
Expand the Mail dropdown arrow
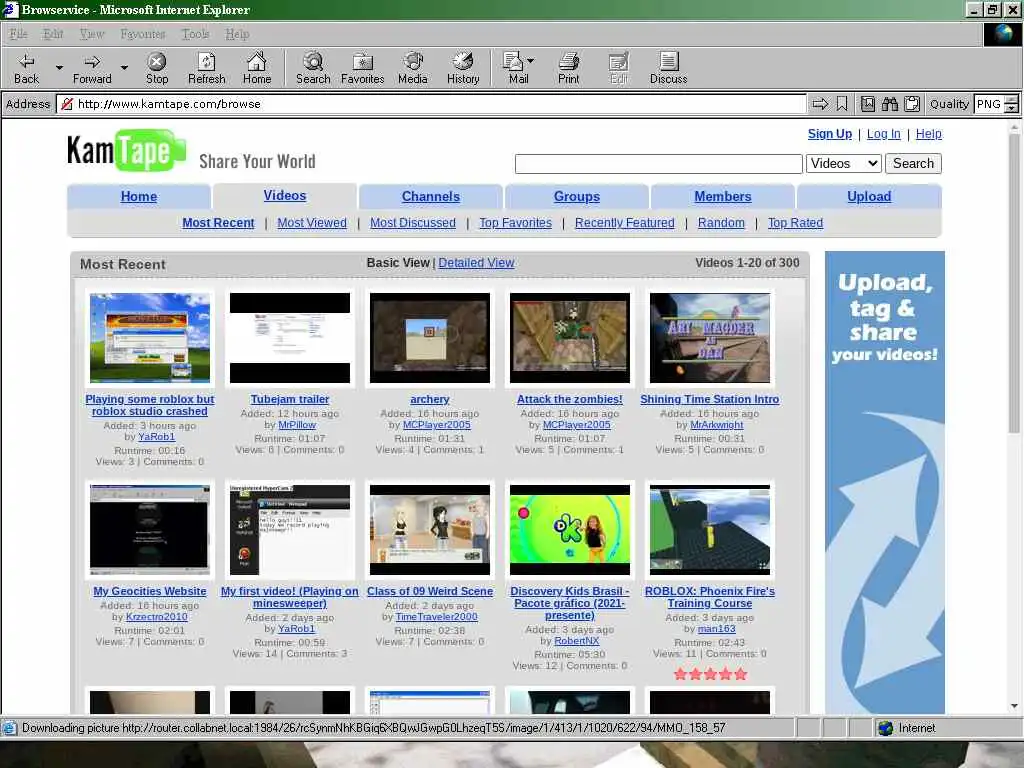coord(530,61)
